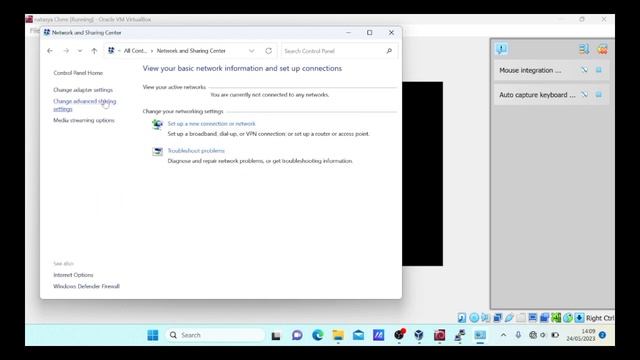Click the search magnifier in Control Panel
Image resolution: width=640 pixels, height=360 pixels.
pyautogui.click(x=389, y=51)
